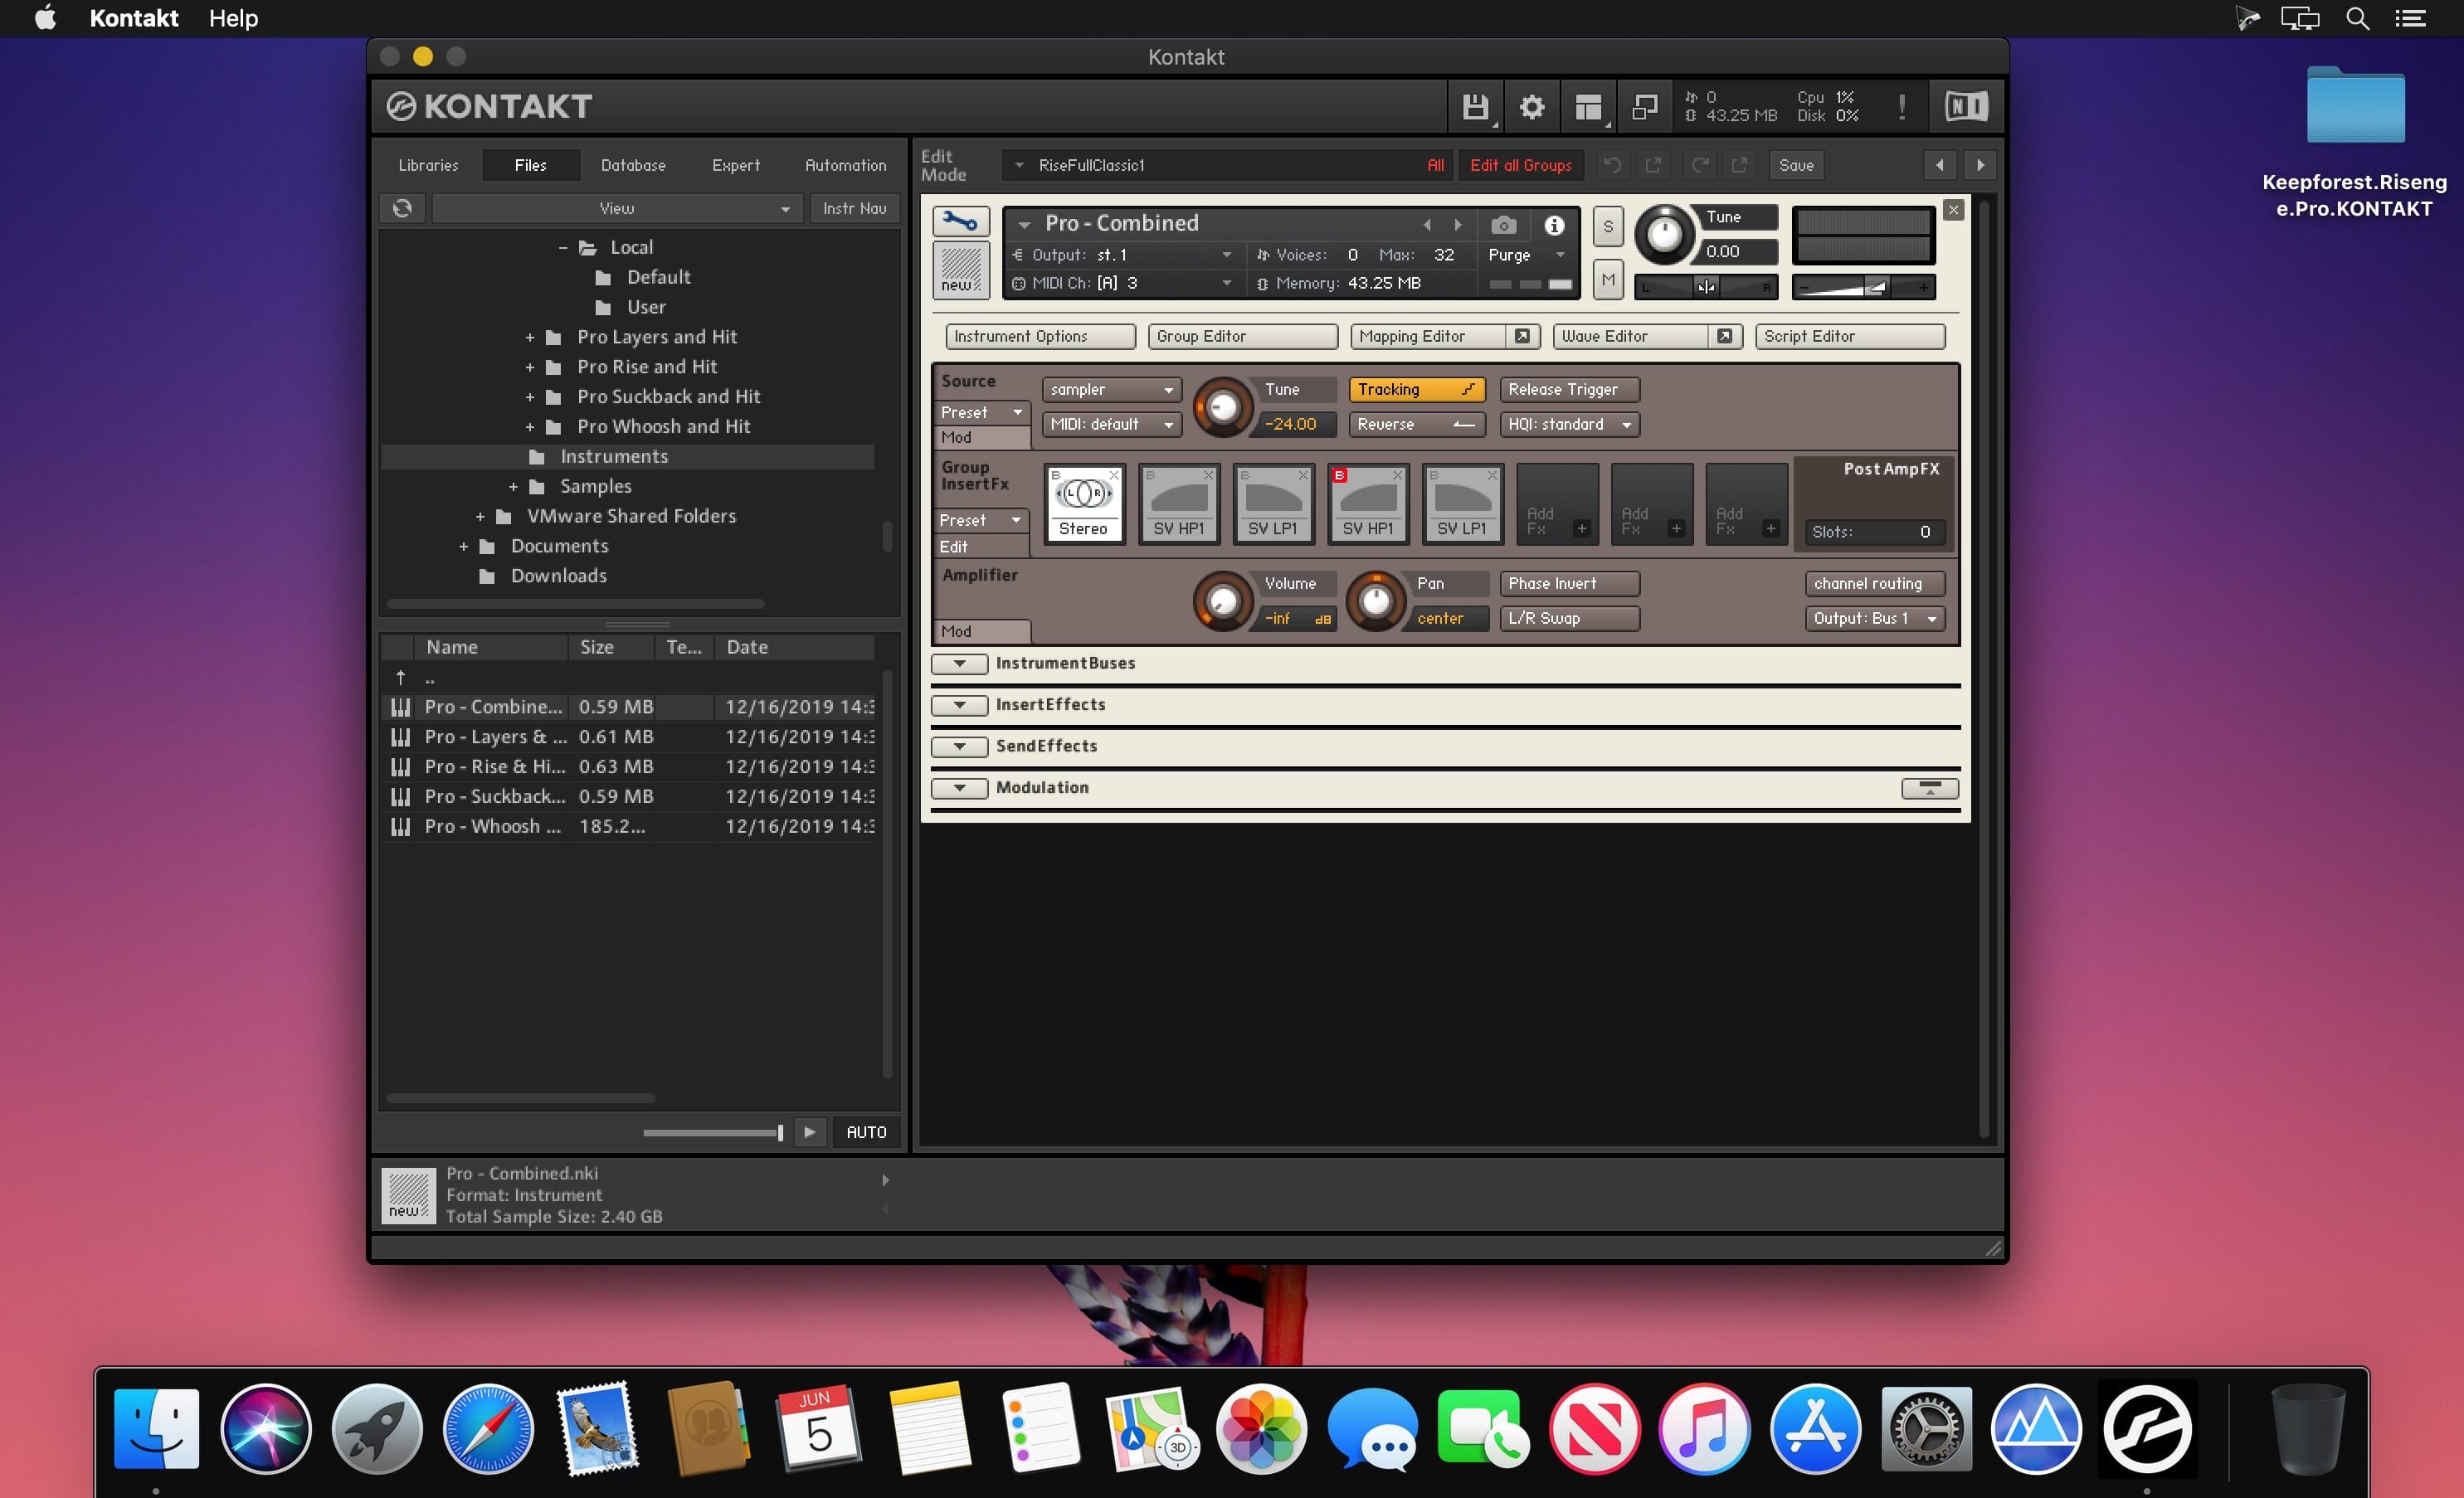Image resolution: width=2464 pixels, height=1498 pixels.
Task: Expand the InstrumentBuses section
Action: pyautogui.click(x=959, y=663)
